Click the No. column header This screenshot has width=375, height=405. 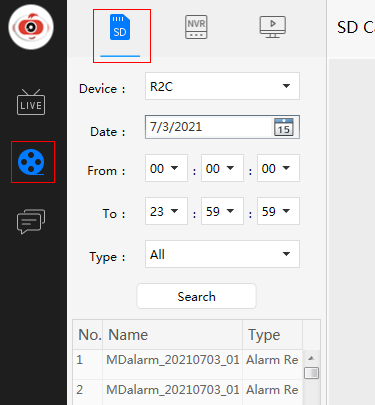(x=88, y=335)
